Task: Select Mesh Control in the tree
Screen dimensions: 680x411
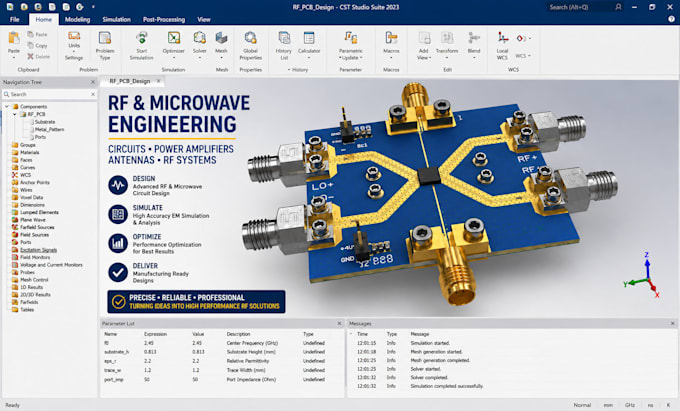Action: [34, 280]
